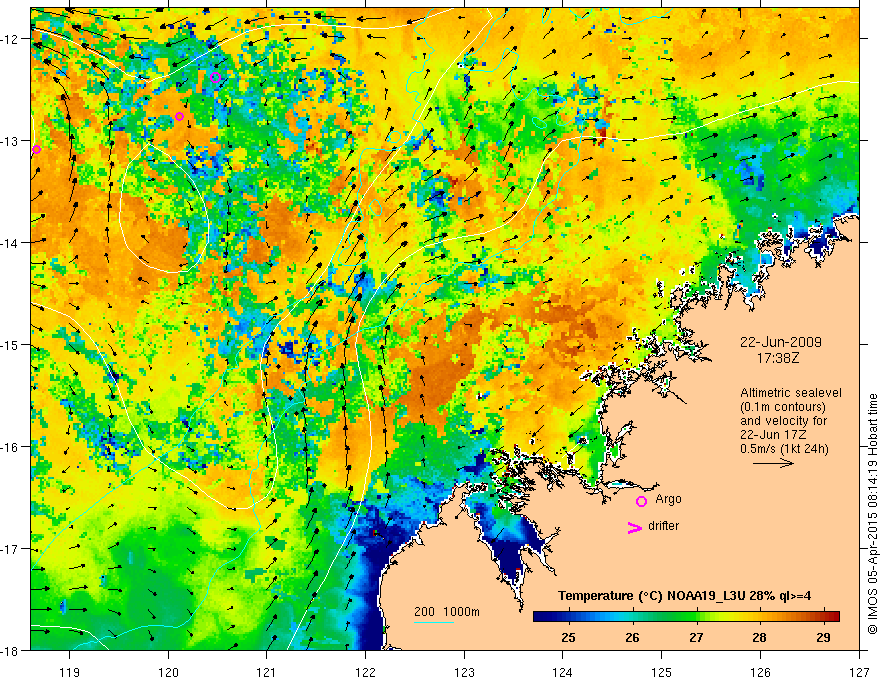Click the latitude axis label -16
Screen dimensions: 880x680
coord(11,447)
